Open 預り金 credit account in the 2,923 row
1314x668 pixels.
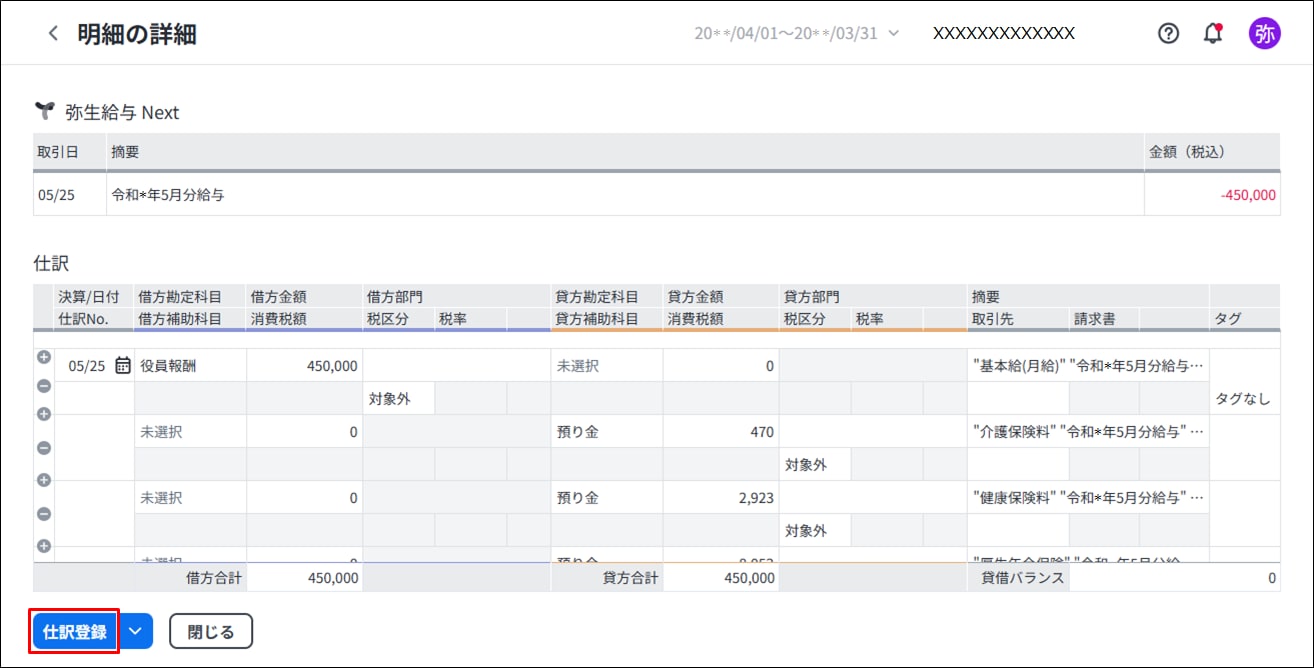(607, 498)
